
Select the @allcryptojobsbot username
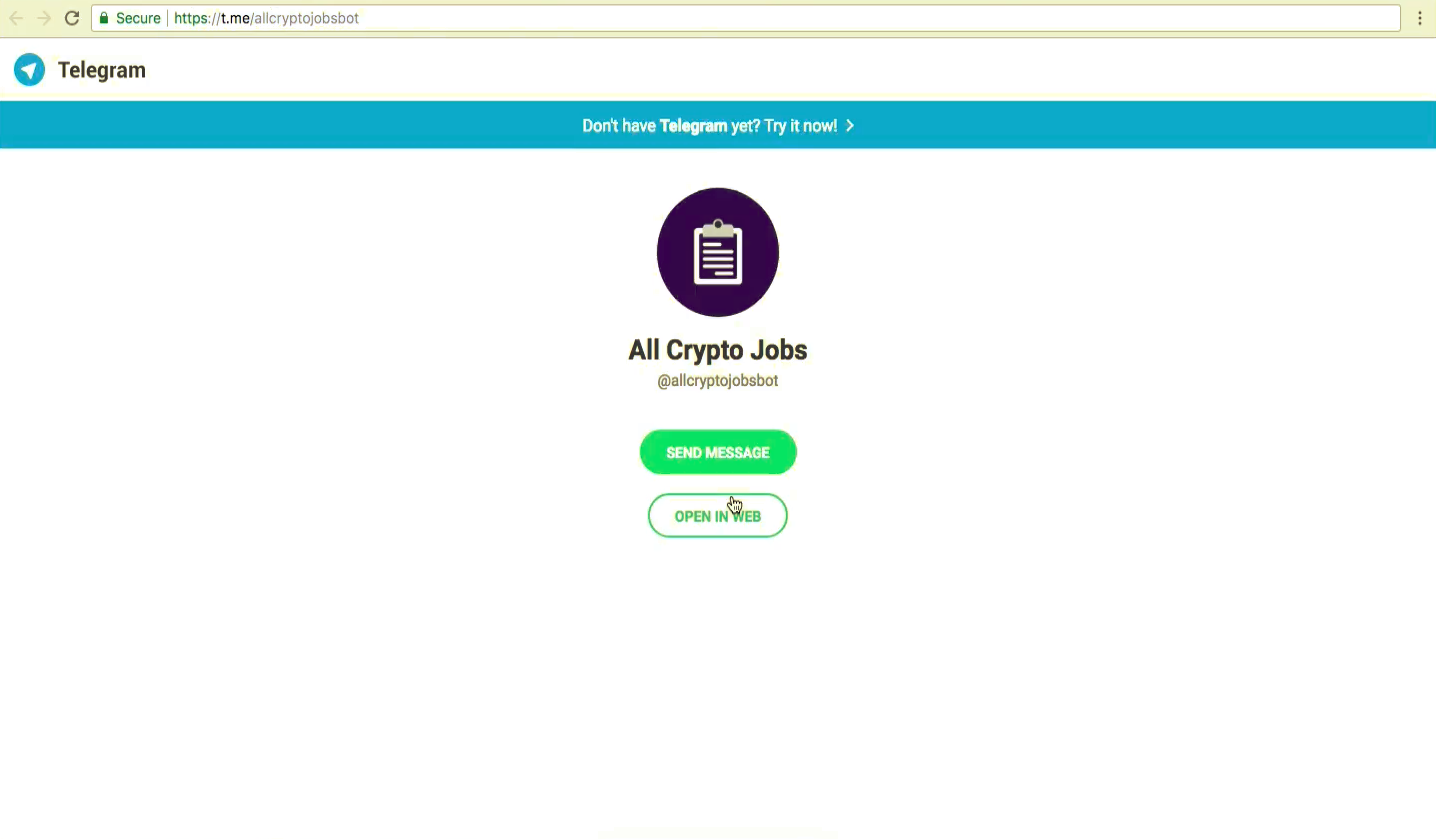point(717,380)
